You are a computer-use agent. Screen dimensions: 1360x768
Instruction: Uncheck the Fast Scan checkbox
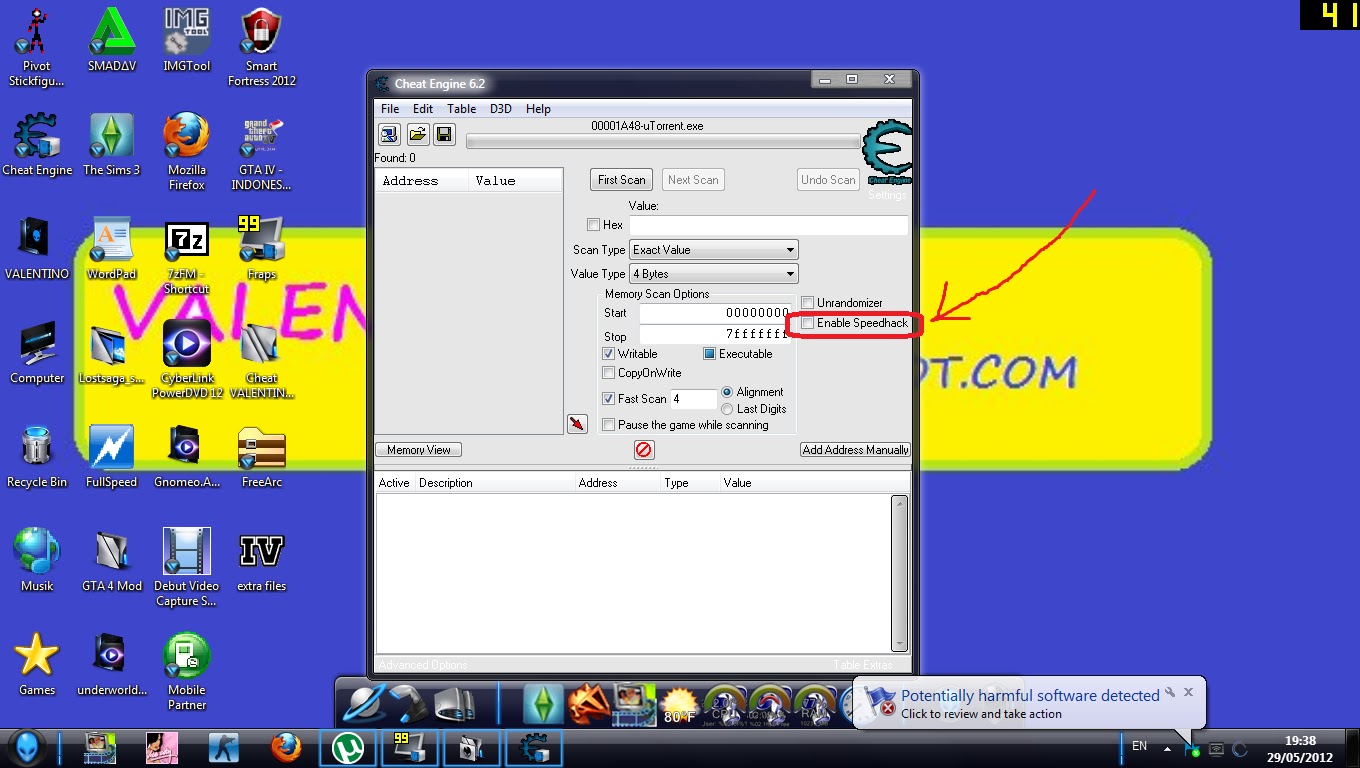pos(609,399)
